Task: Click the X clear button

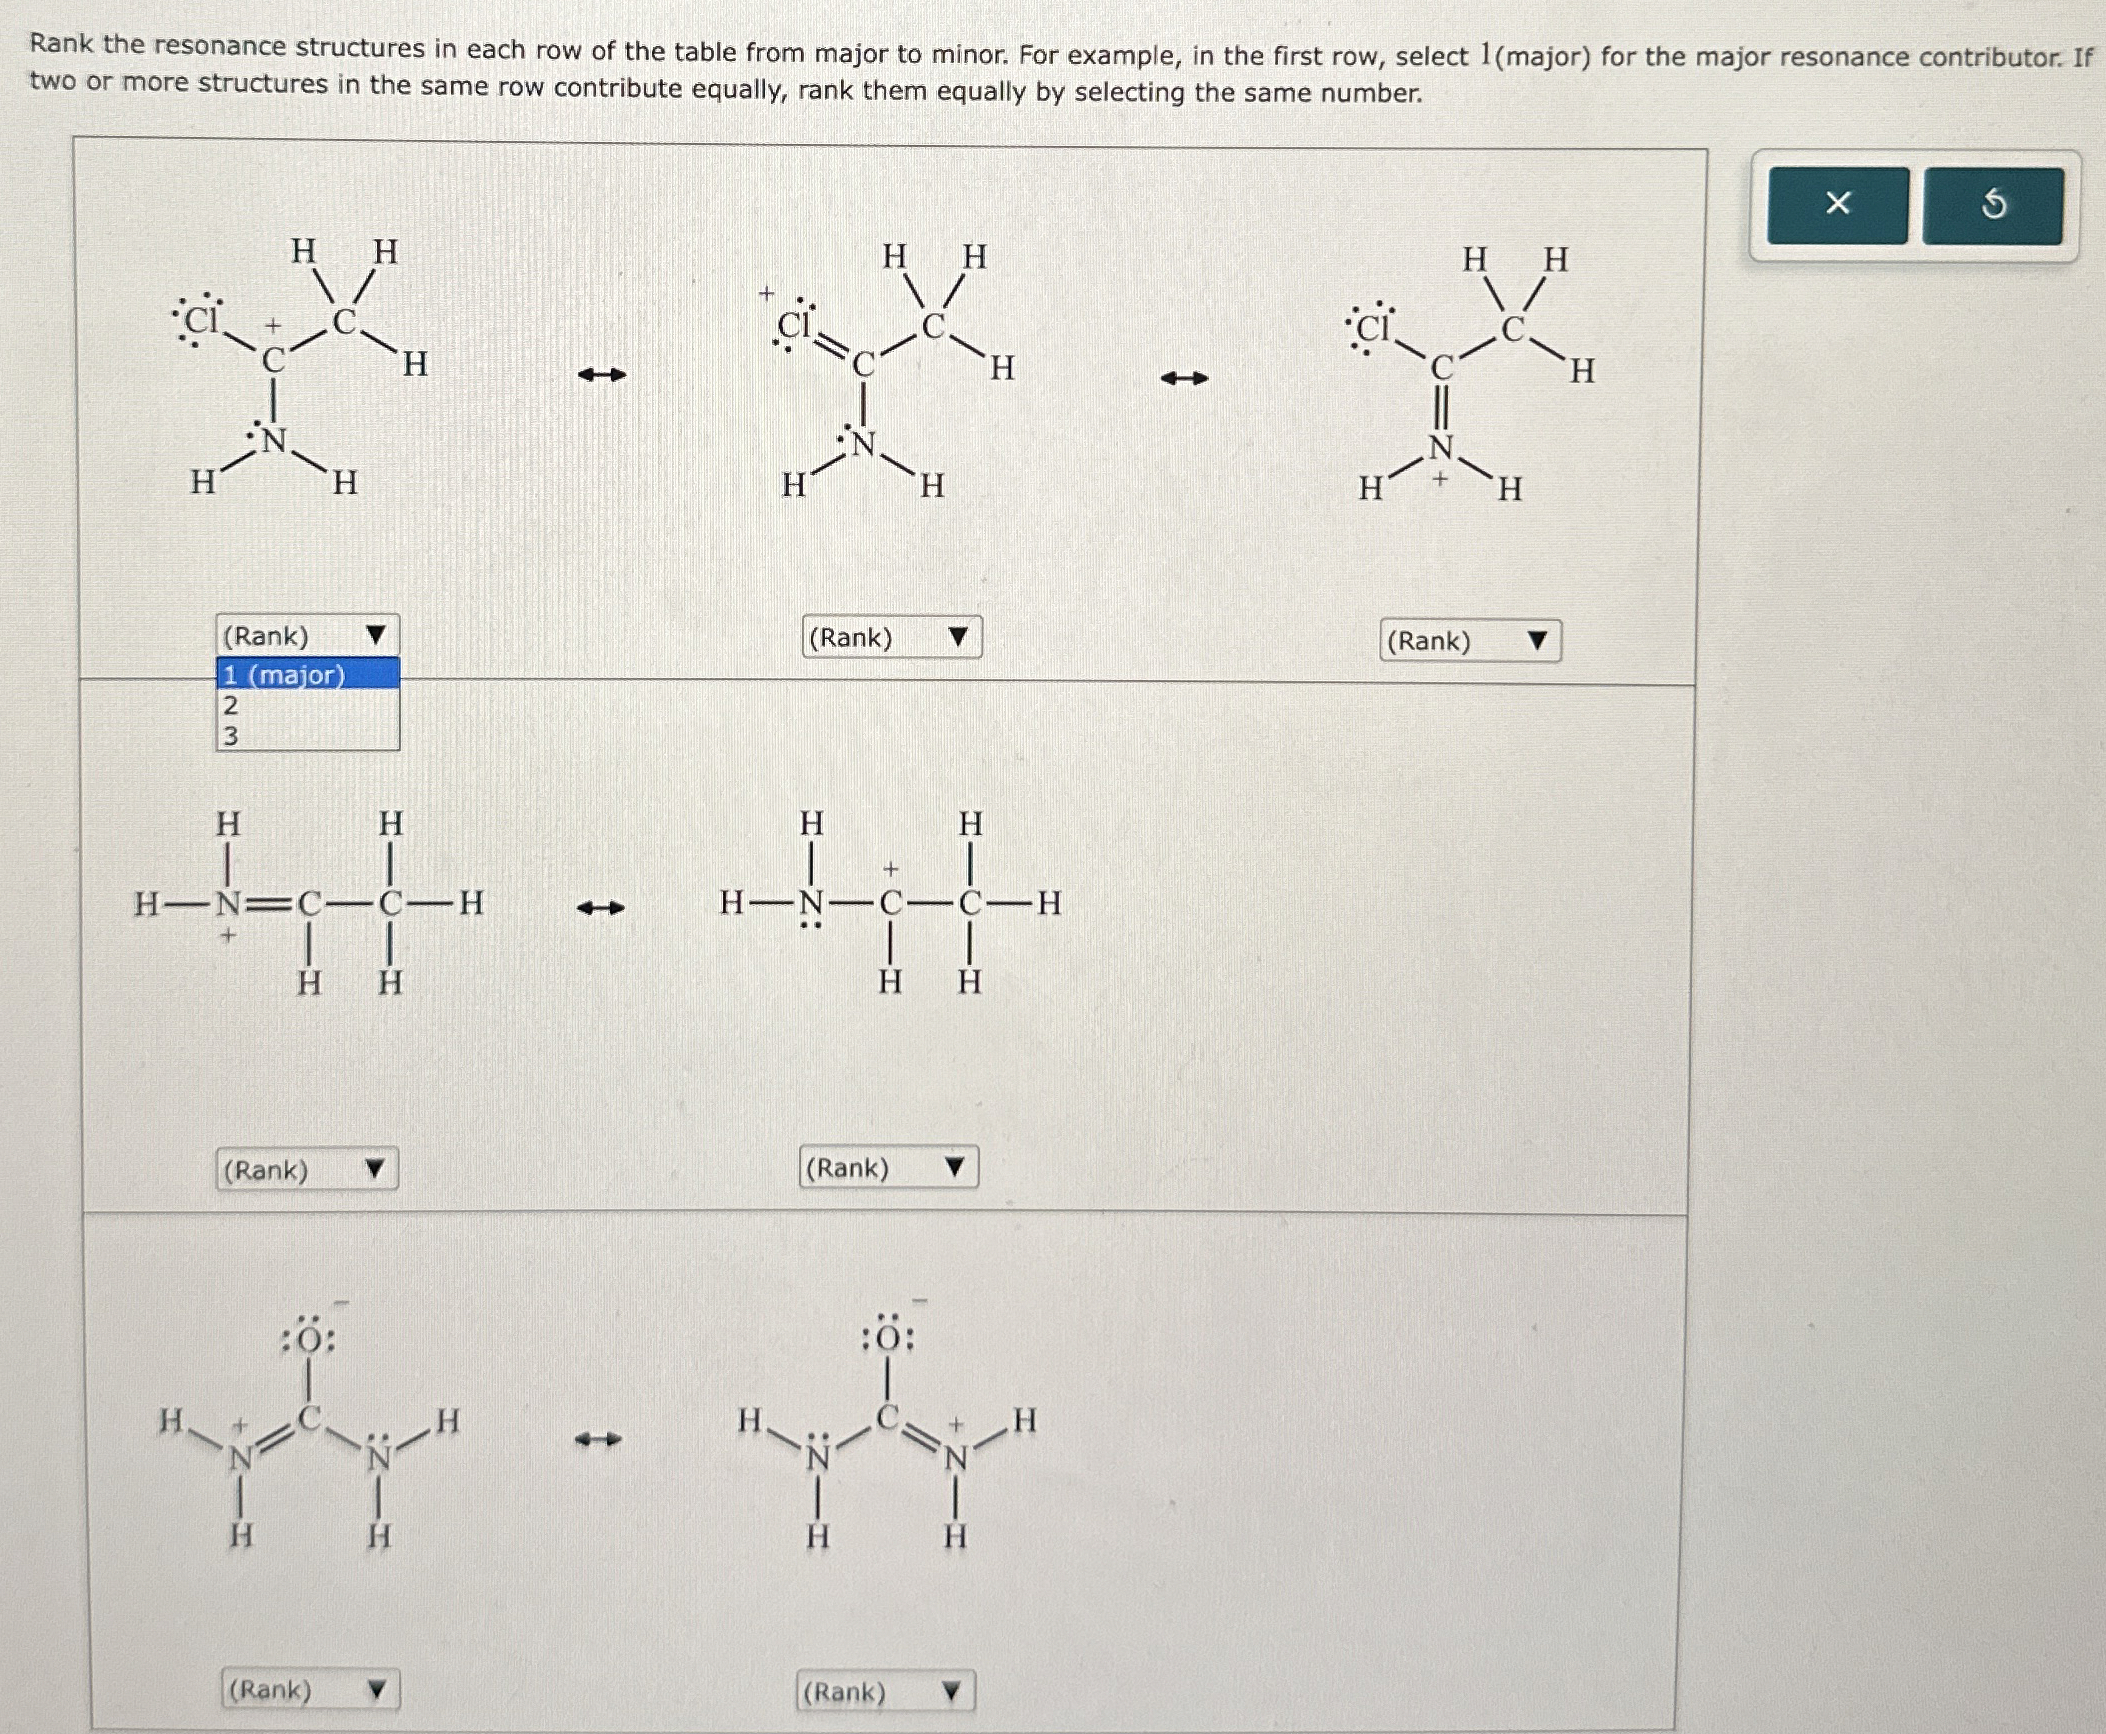Action: point(1837,205)
